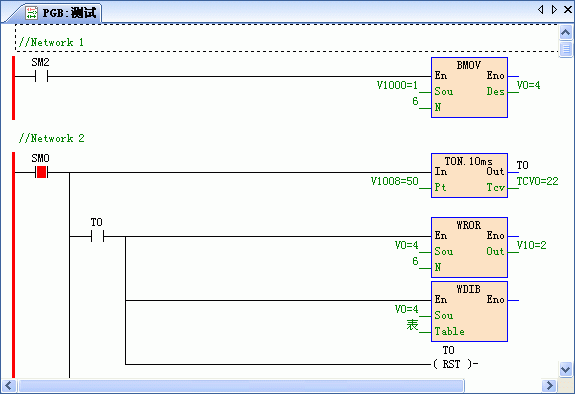
Task: Go to previous tab with left arrow
Action: click(541, 10)
